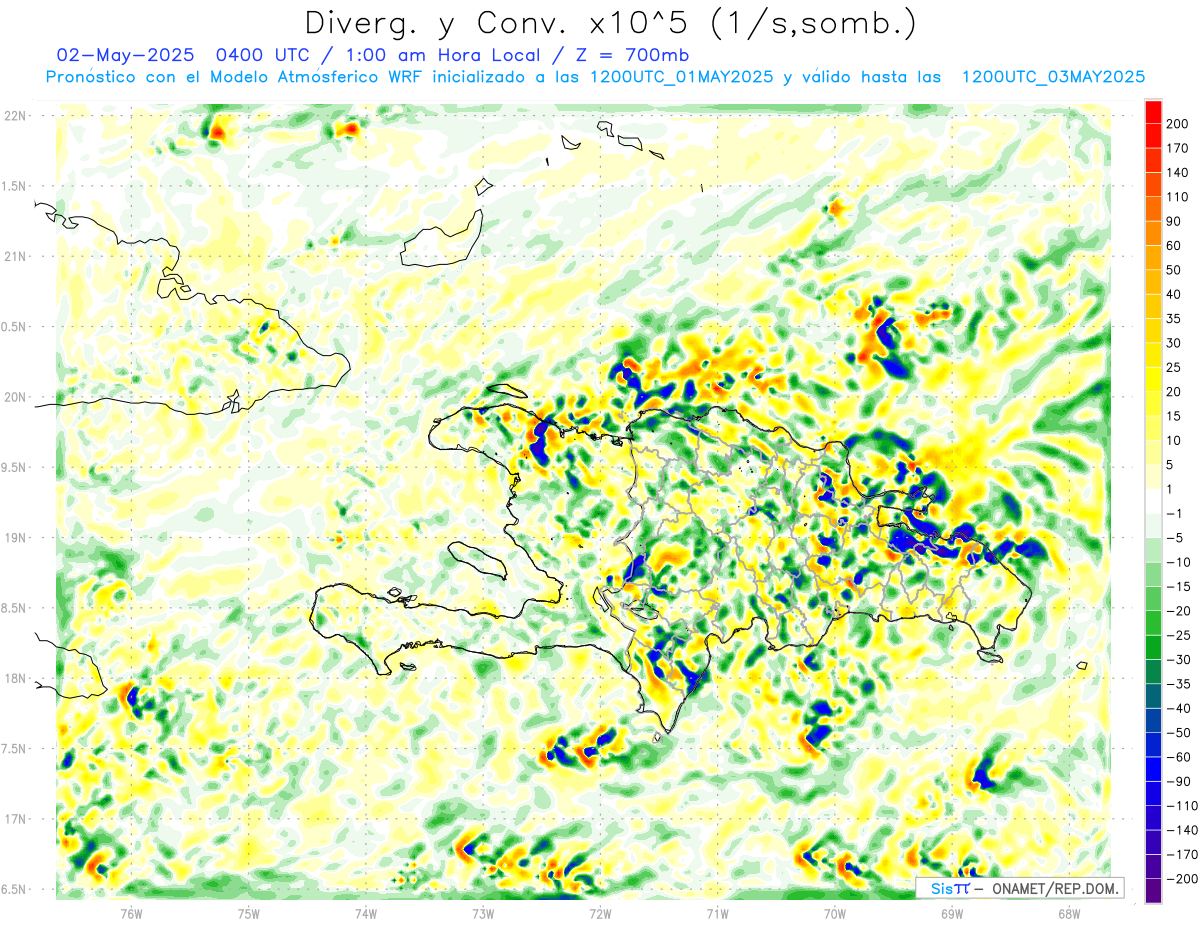Viewport: 1200px width, 927px height.
Task: Click the "71W" longitude axis label
Action: pos(717,913)
